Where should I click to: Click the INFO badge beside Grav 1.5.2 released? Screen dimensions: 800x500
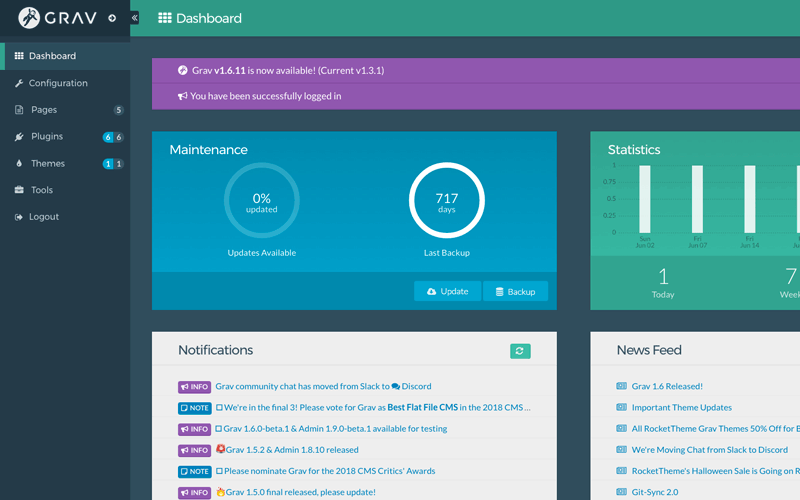pos(194,451)
